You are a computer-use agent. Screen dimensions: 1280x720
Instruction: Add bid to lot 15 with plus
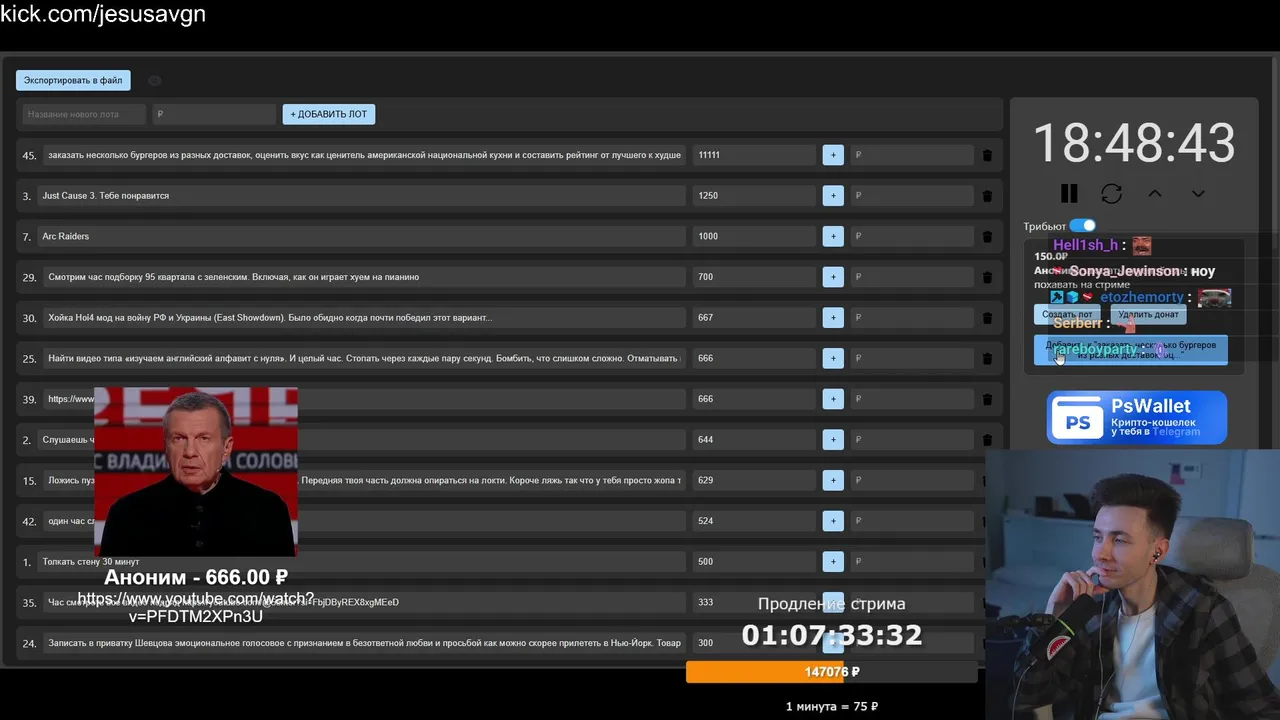(x=833, y=480)
